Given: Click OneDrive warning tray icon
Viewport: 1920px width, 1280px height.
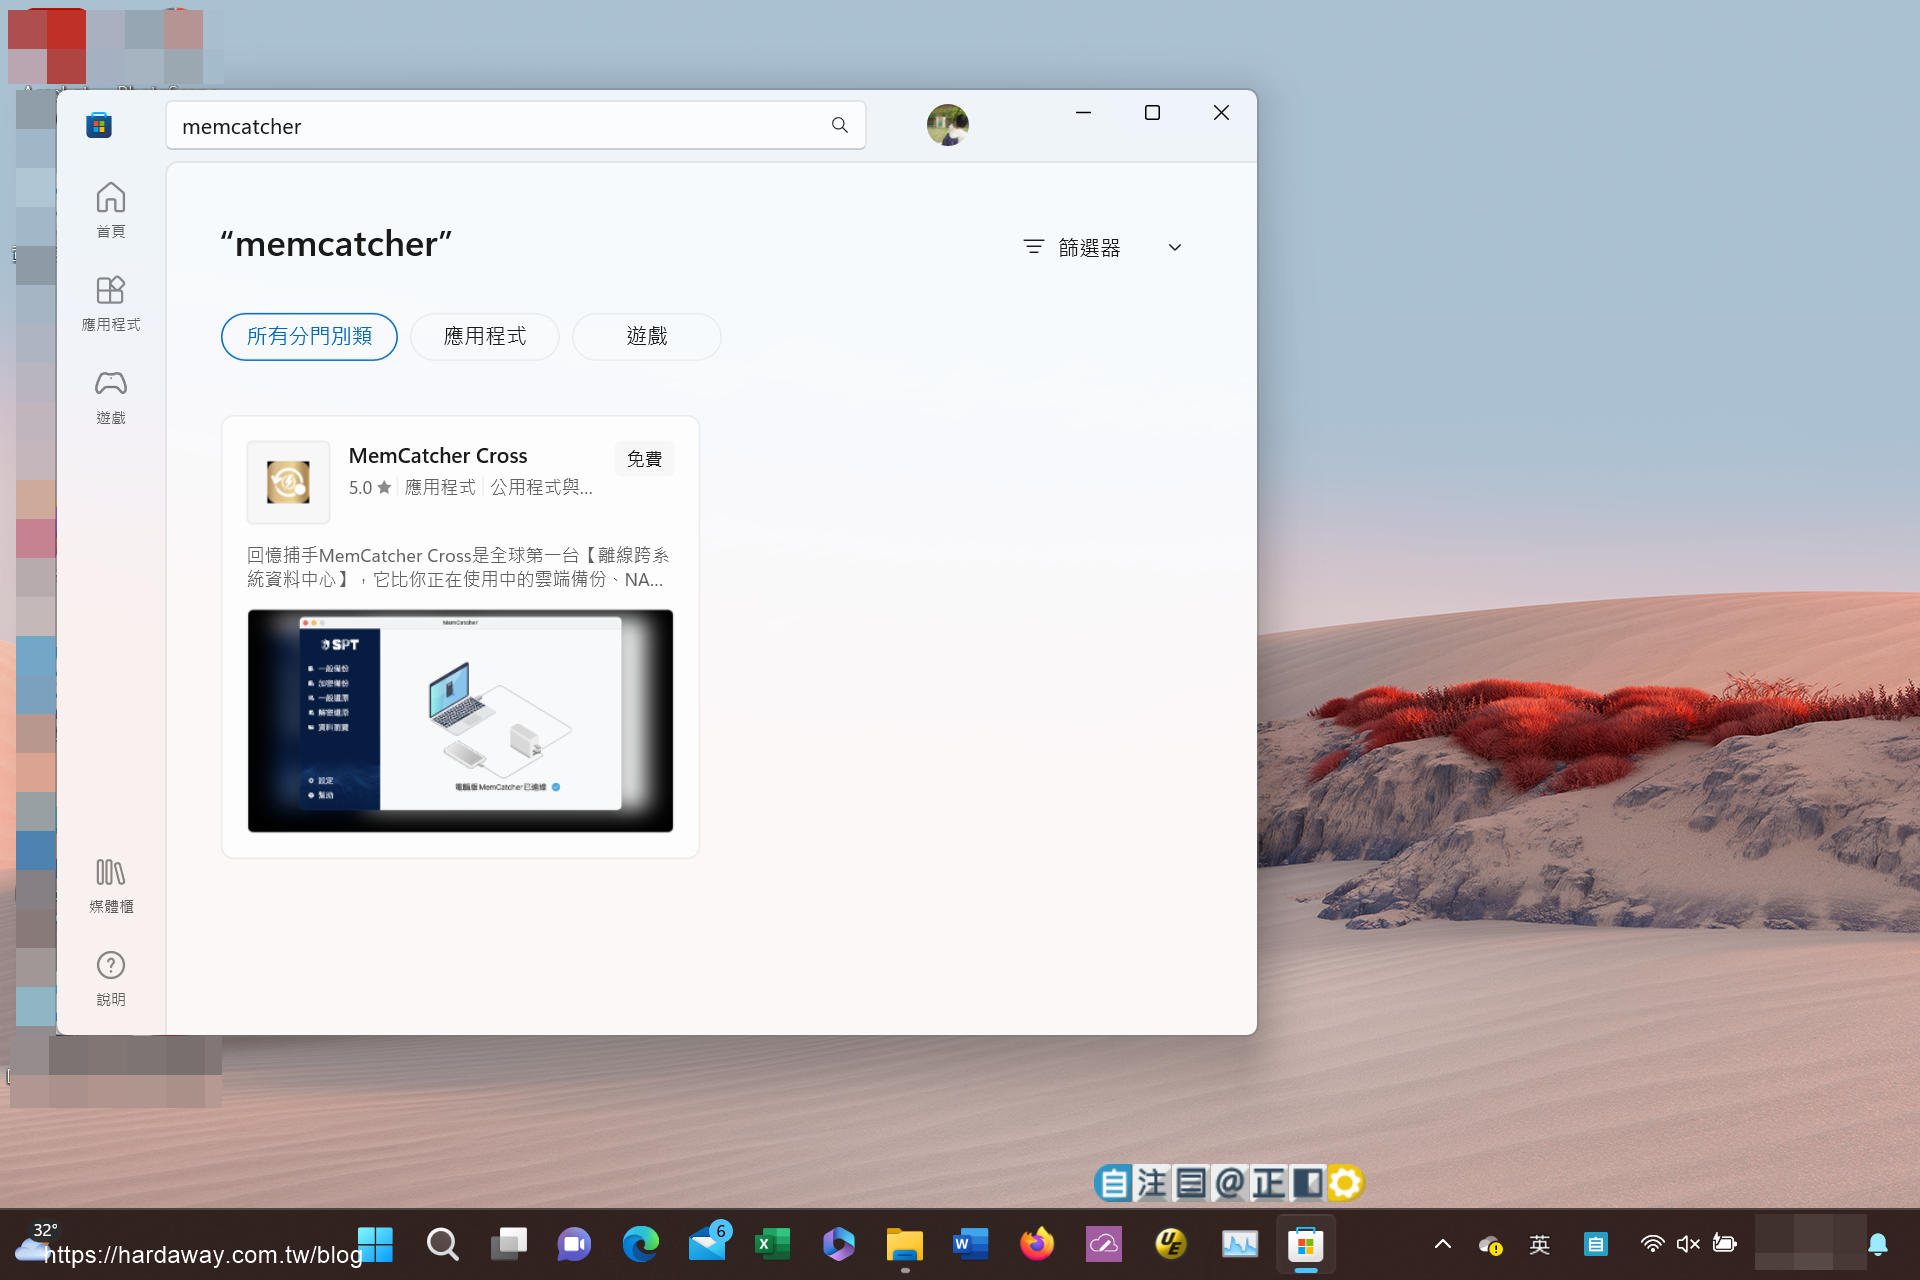Looking at the screenshot, I should 1490,1245.
